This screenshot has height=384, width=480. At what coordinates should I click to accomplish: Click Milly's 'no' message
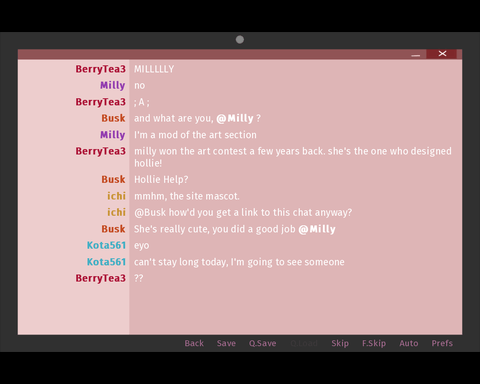(139, 86)
